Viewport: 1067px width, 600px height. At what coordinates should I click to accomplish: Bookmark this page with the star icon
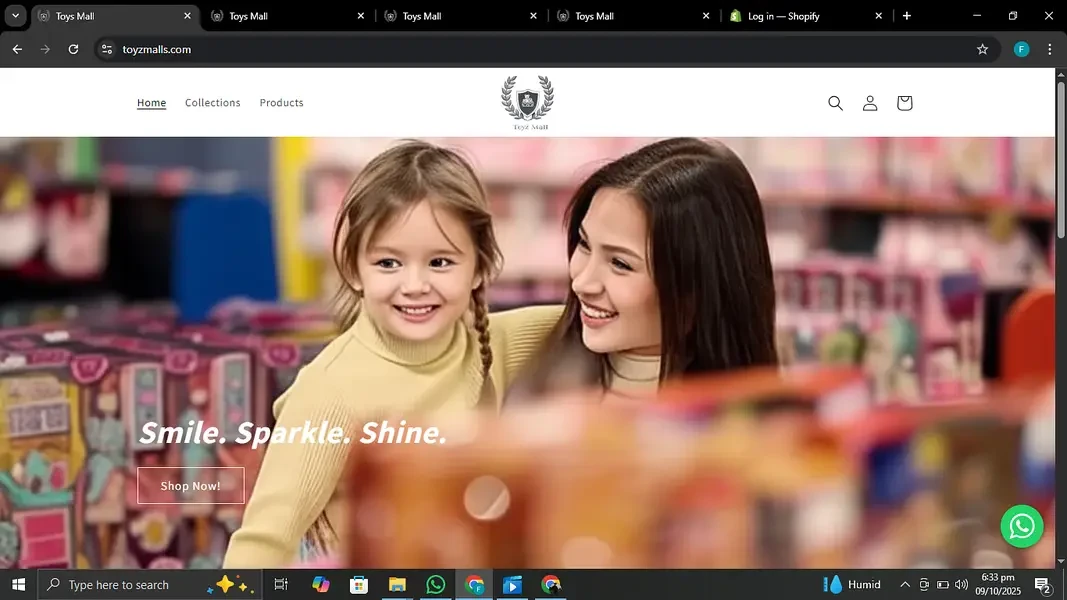(x=982, y=49)
